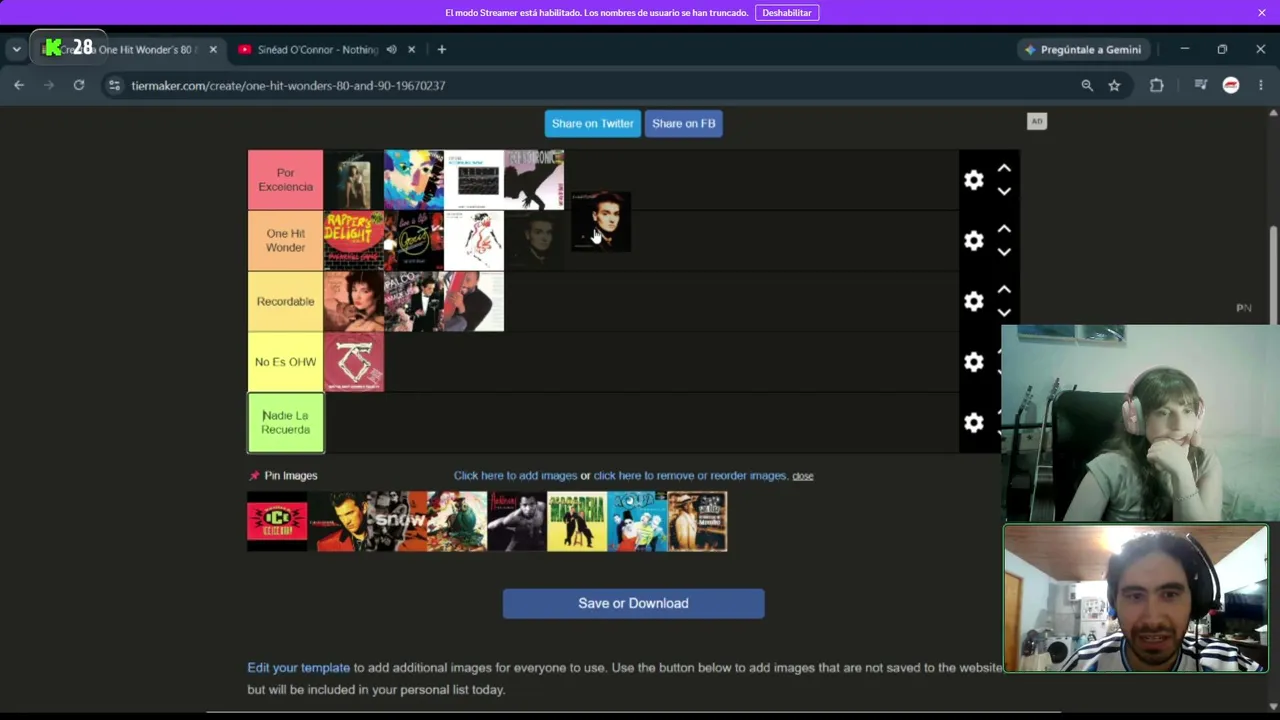
Task: Click the tiermaker.com address bar
Action: click(x=600, y=86)
